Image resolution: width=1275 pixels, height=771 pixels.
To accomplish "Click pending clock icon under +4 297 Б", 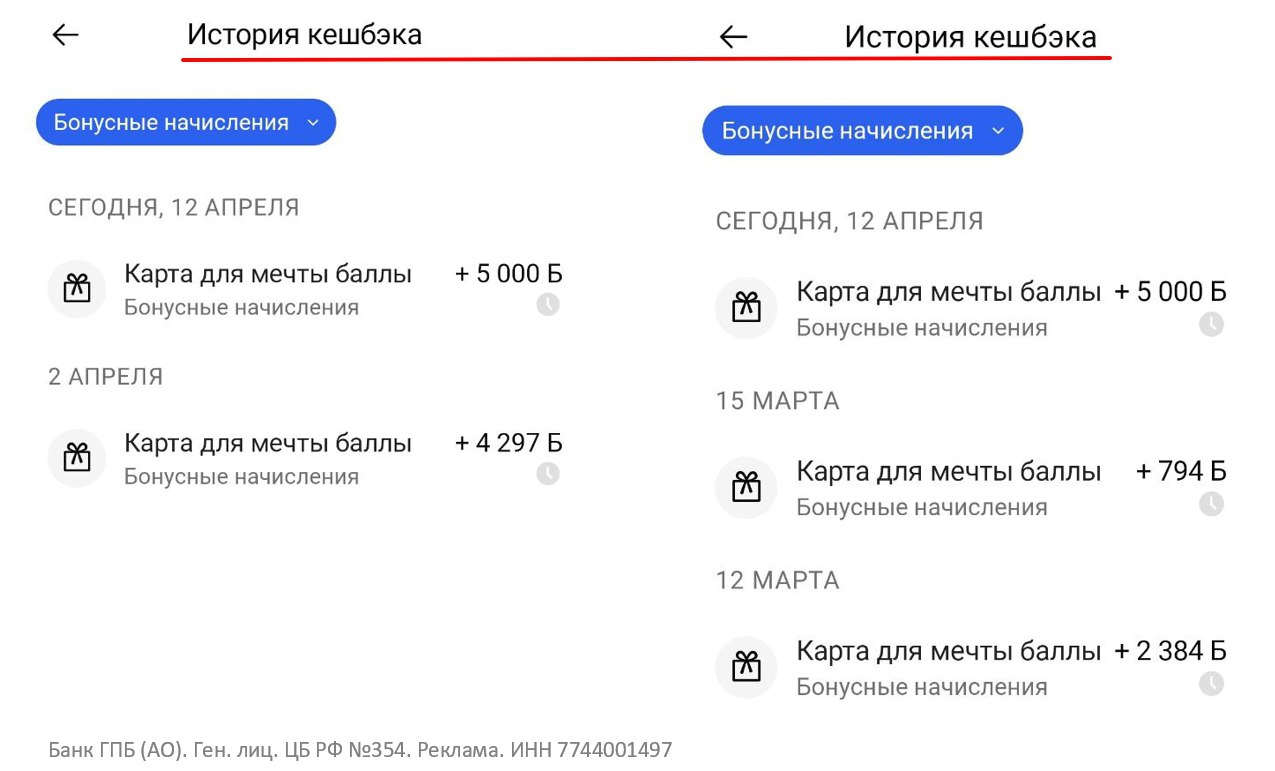I will pyautogui.click(x=548, y=473).
